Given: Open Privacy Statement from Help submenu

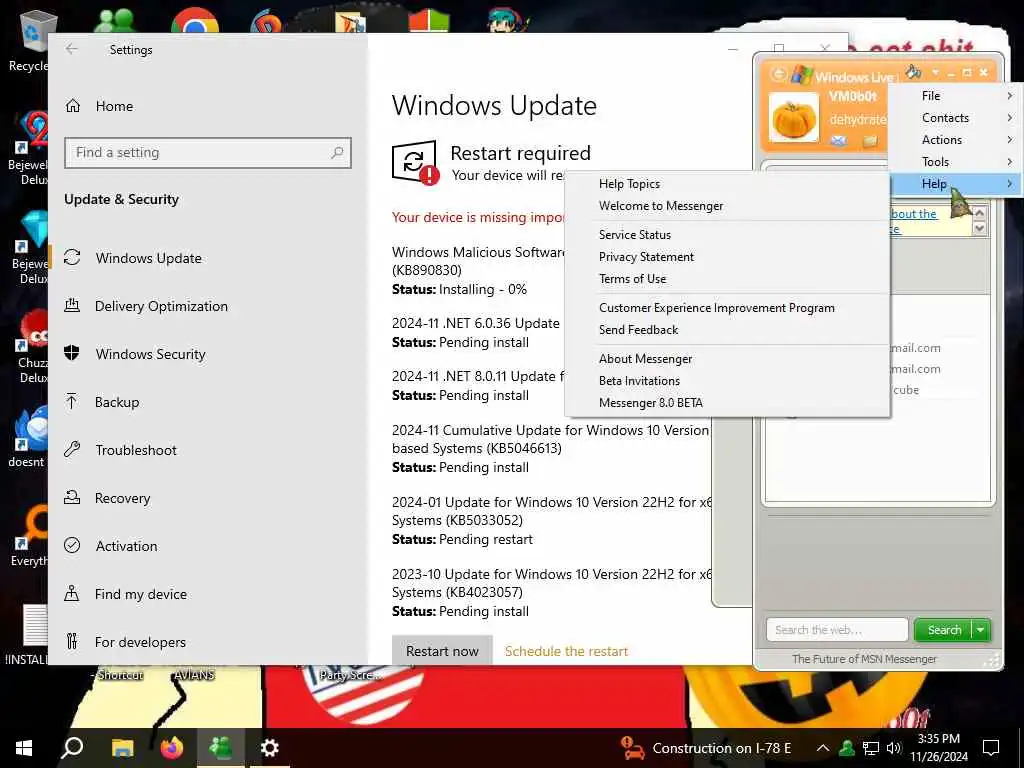Looking at the screenshot, I should pos(727,257).
